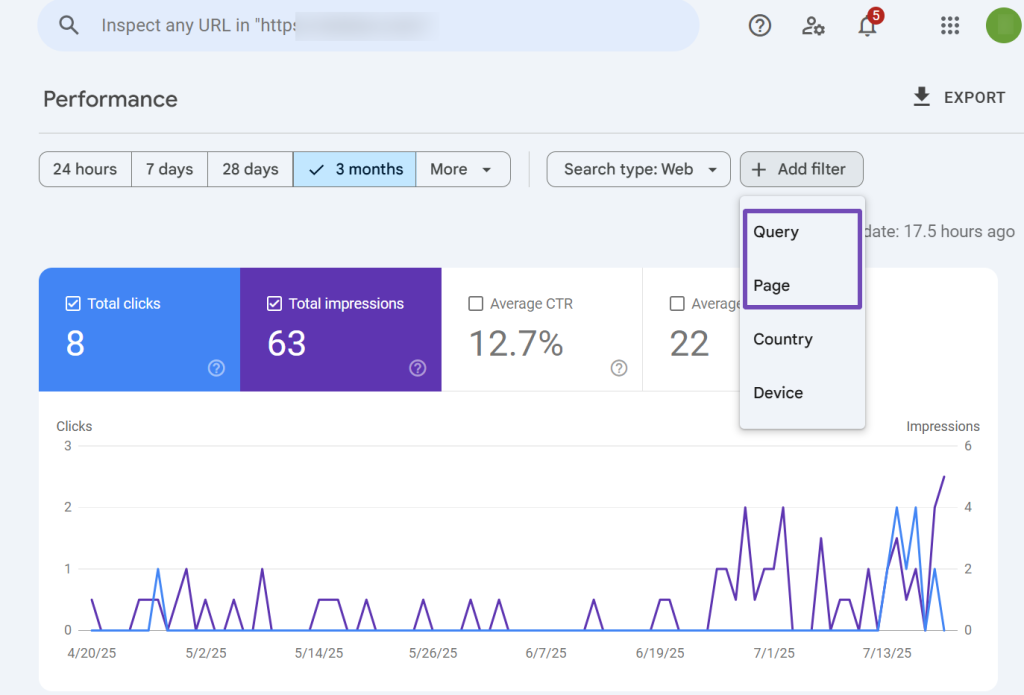Open notifications via the bell icon
The width and height of the screenshot is (1024, 695).
point(866,27)
